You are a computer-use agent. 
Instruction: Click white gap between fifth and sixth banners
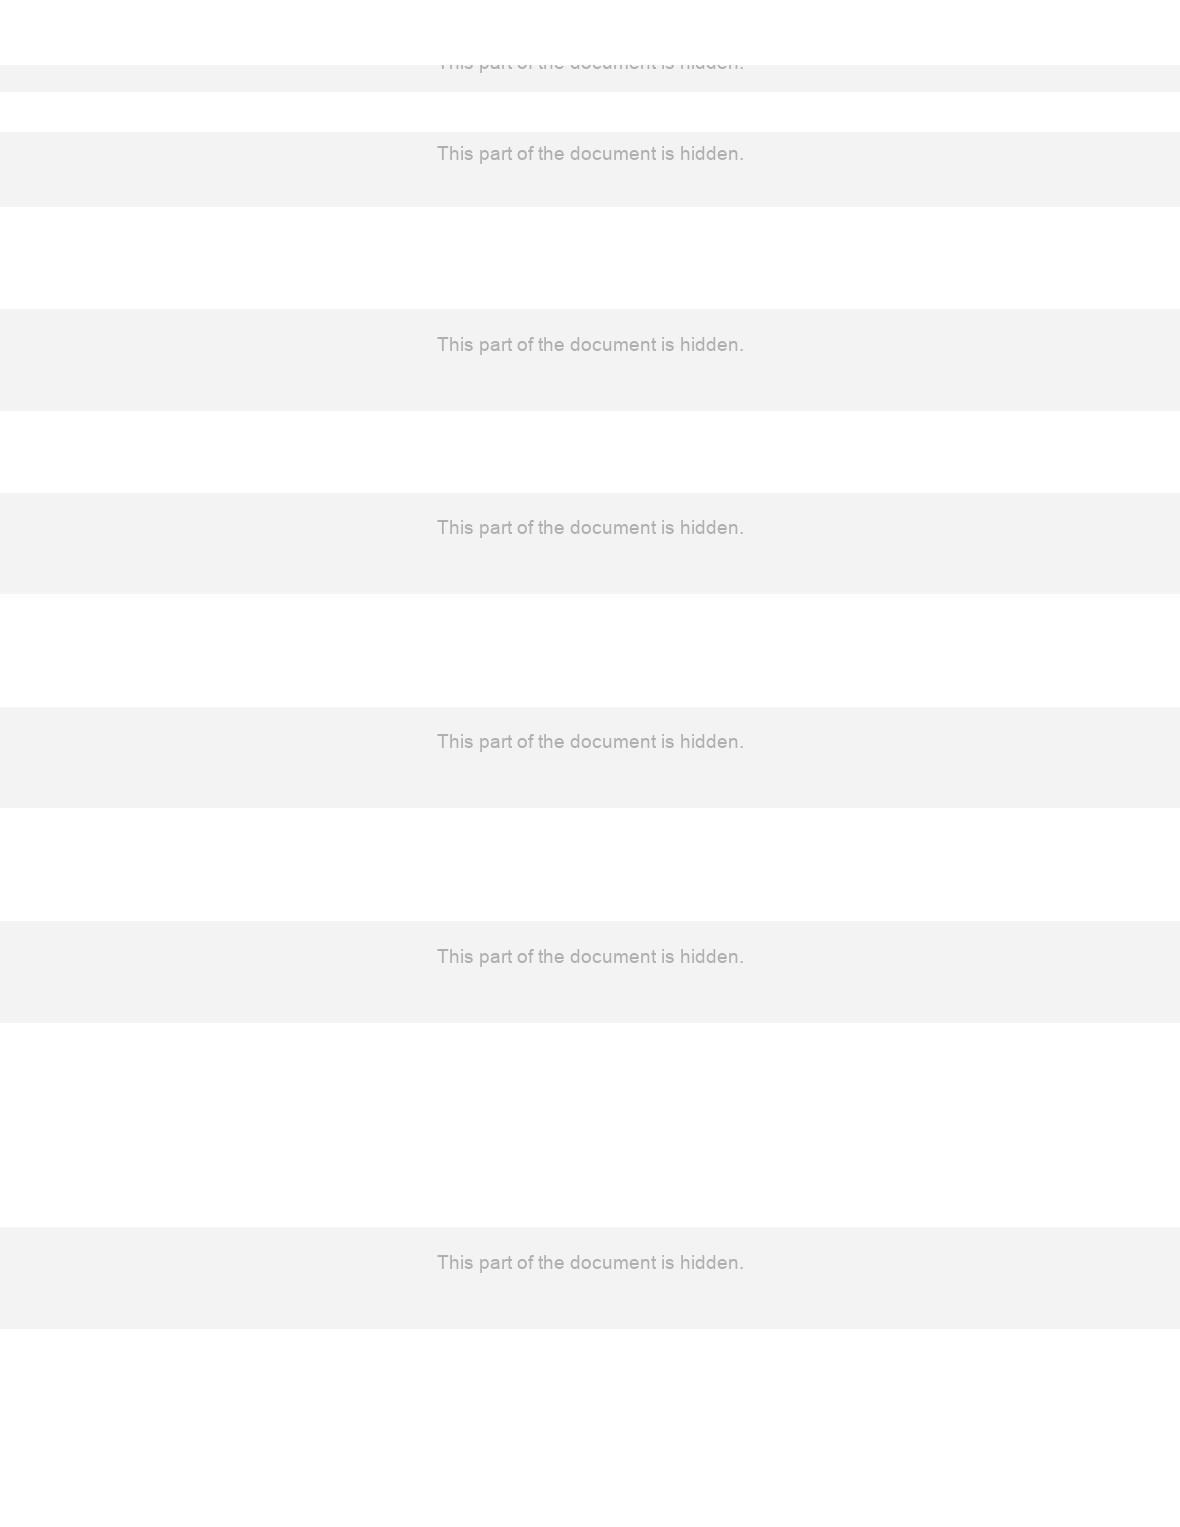tap(590, 864)
